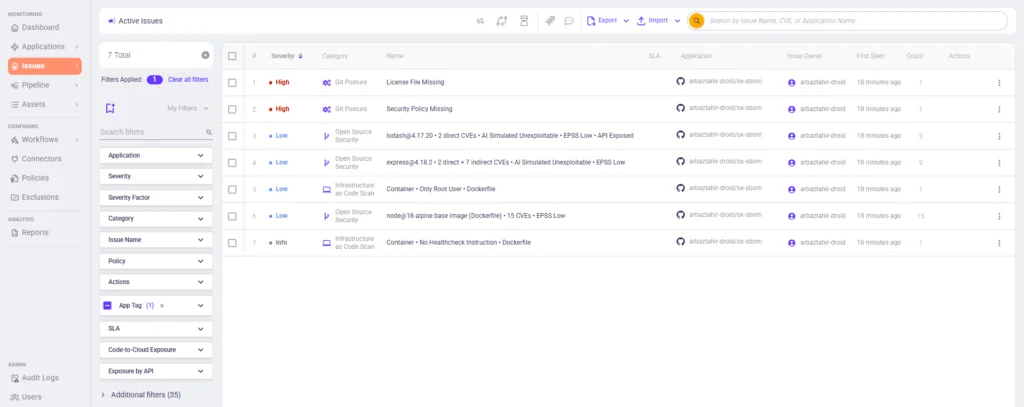Open actions menu for Only Root User issue

click(x=999, y=189)
